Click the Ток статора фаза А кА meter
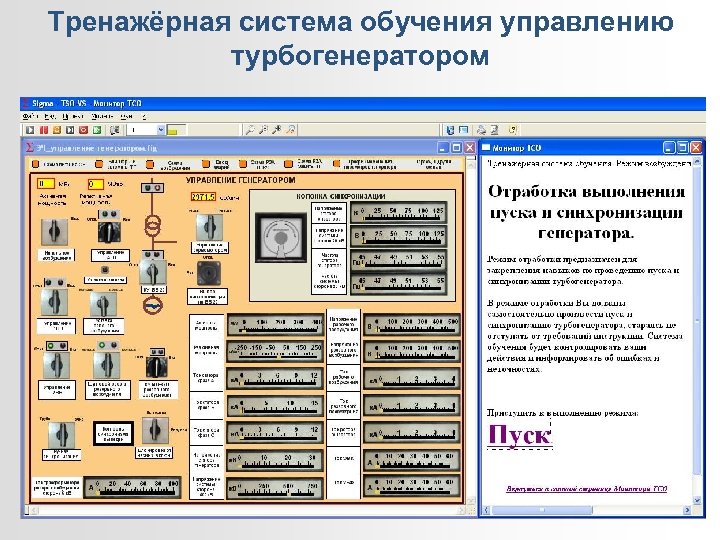 (x=275, y=378)
